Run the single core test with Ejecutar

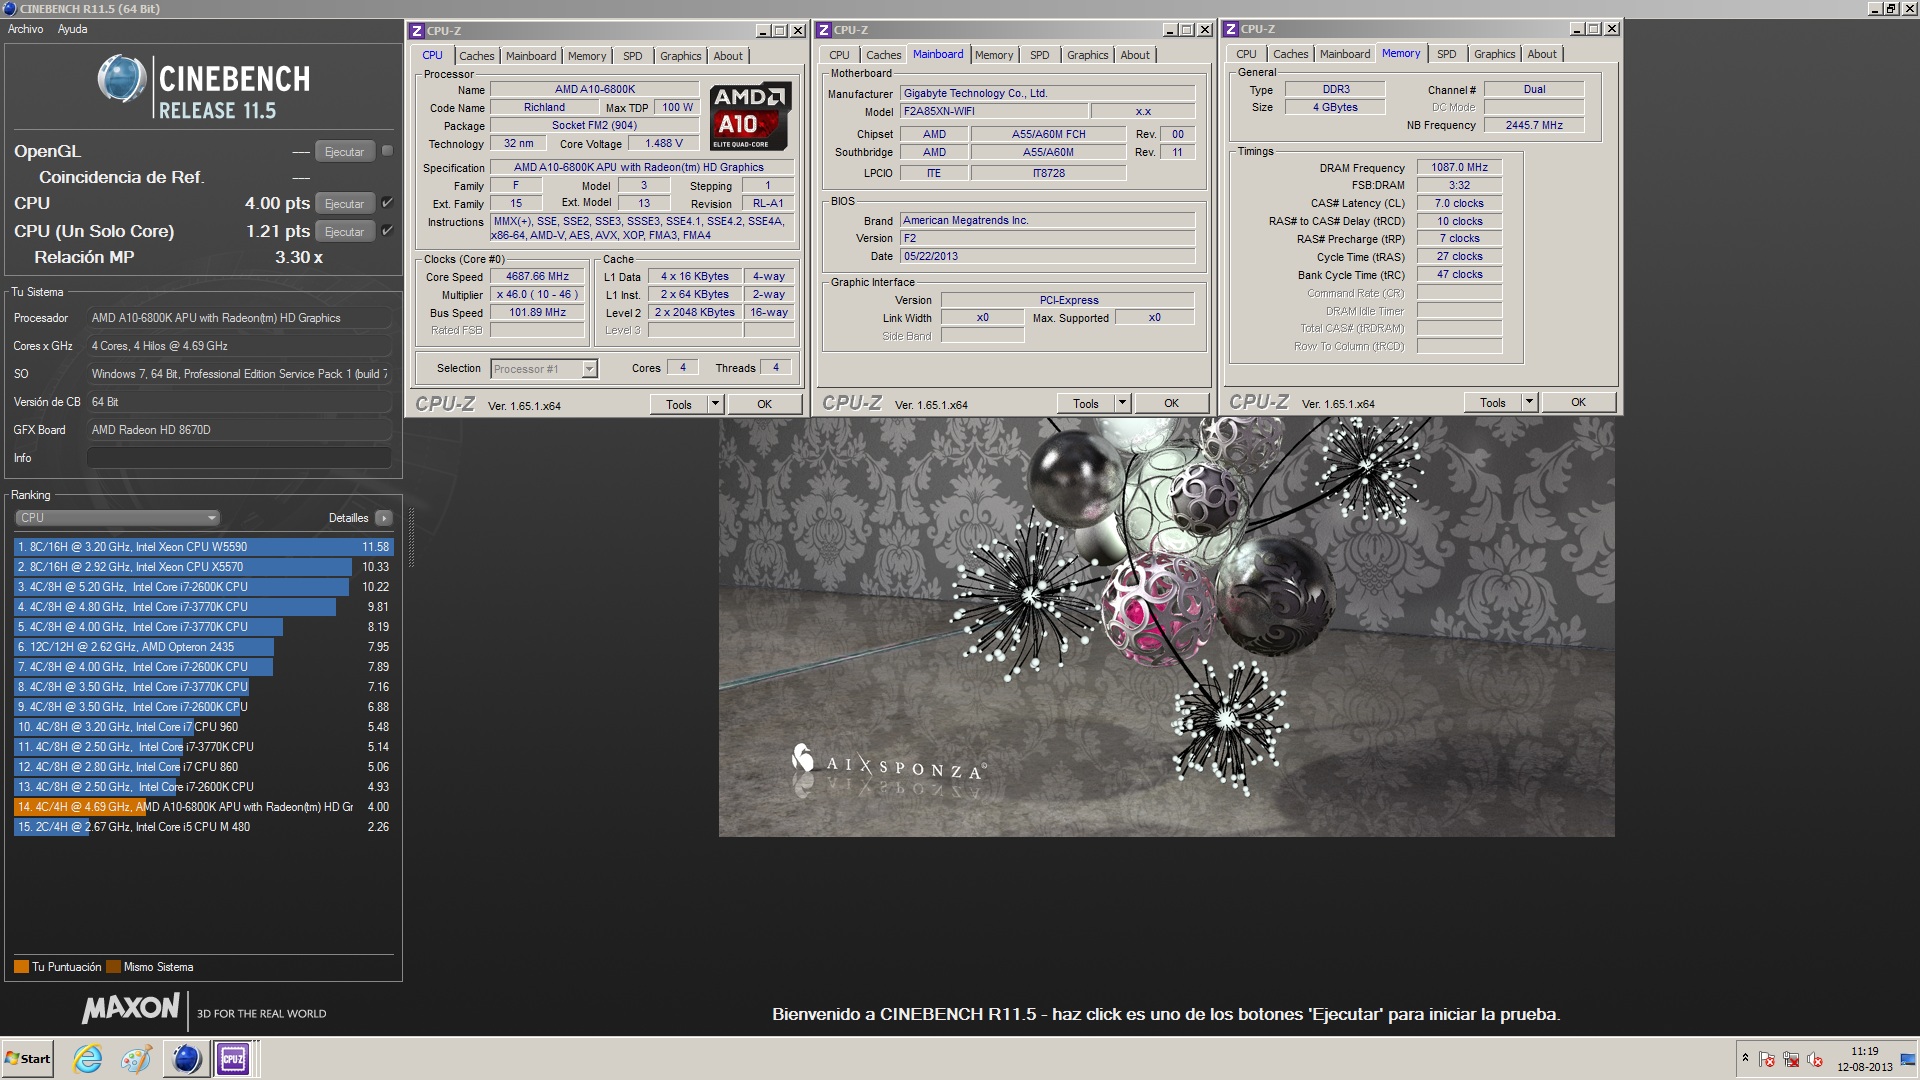[345, 232]
